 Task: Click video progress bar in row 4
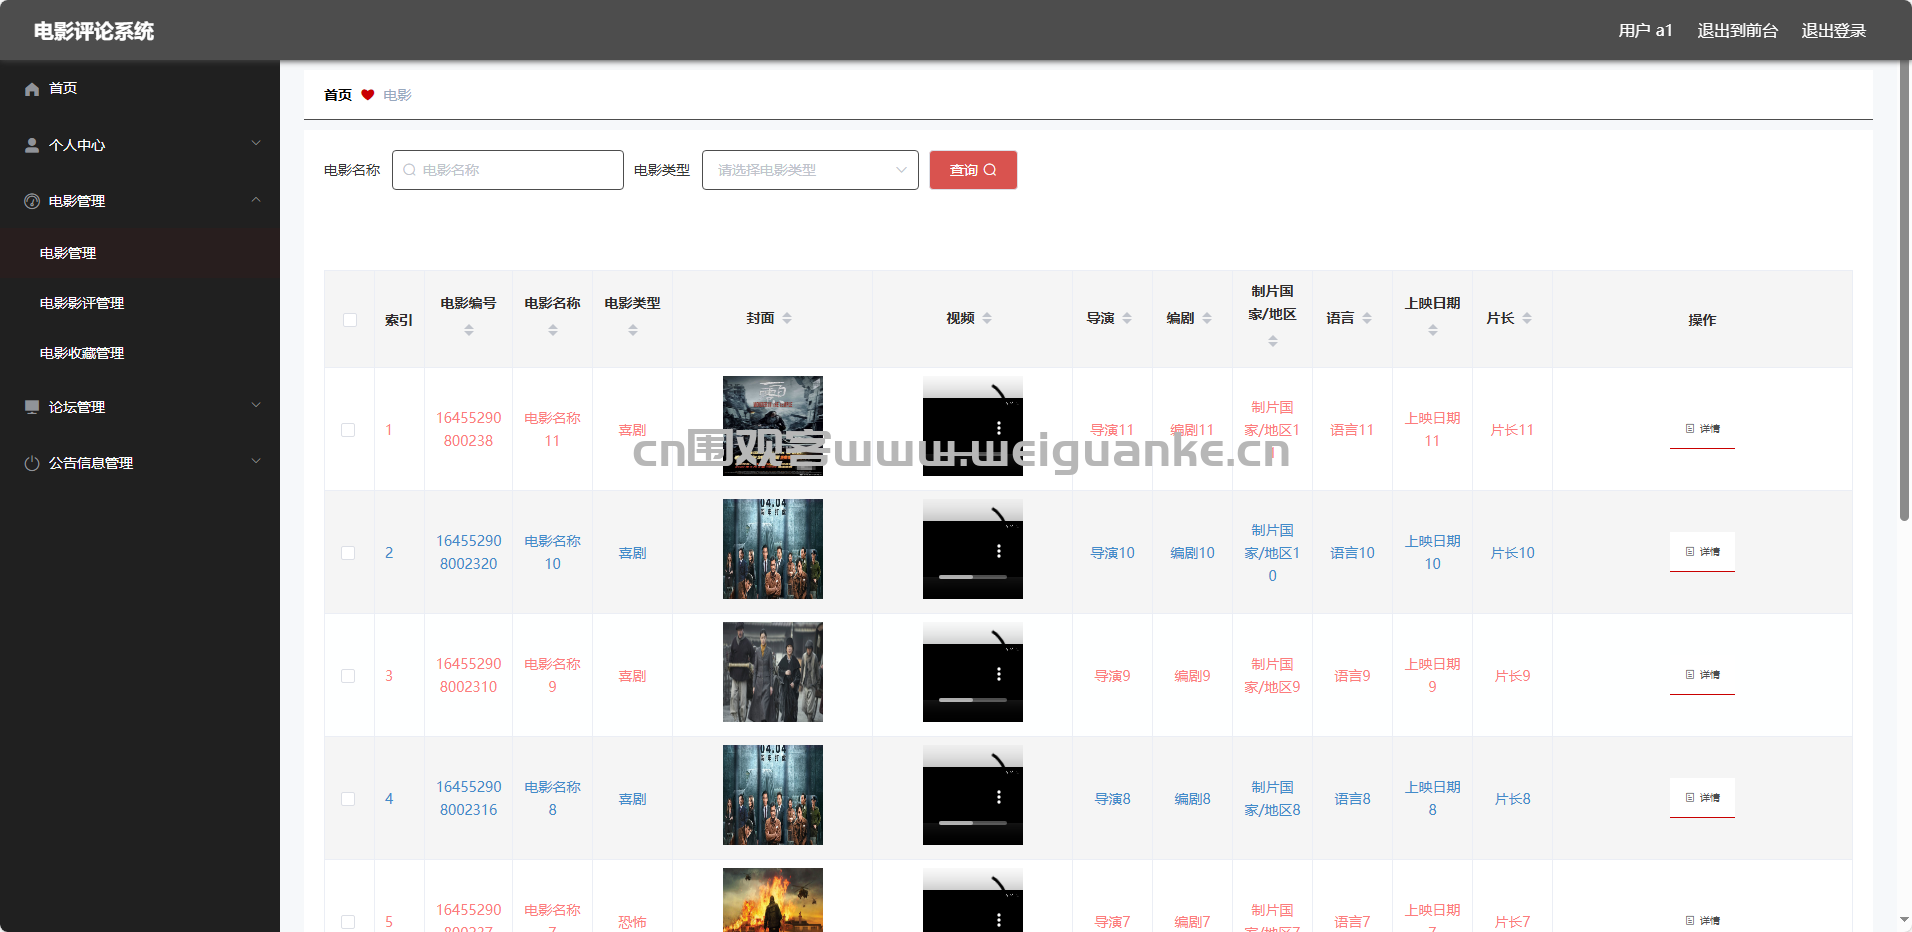coord(972,823)
